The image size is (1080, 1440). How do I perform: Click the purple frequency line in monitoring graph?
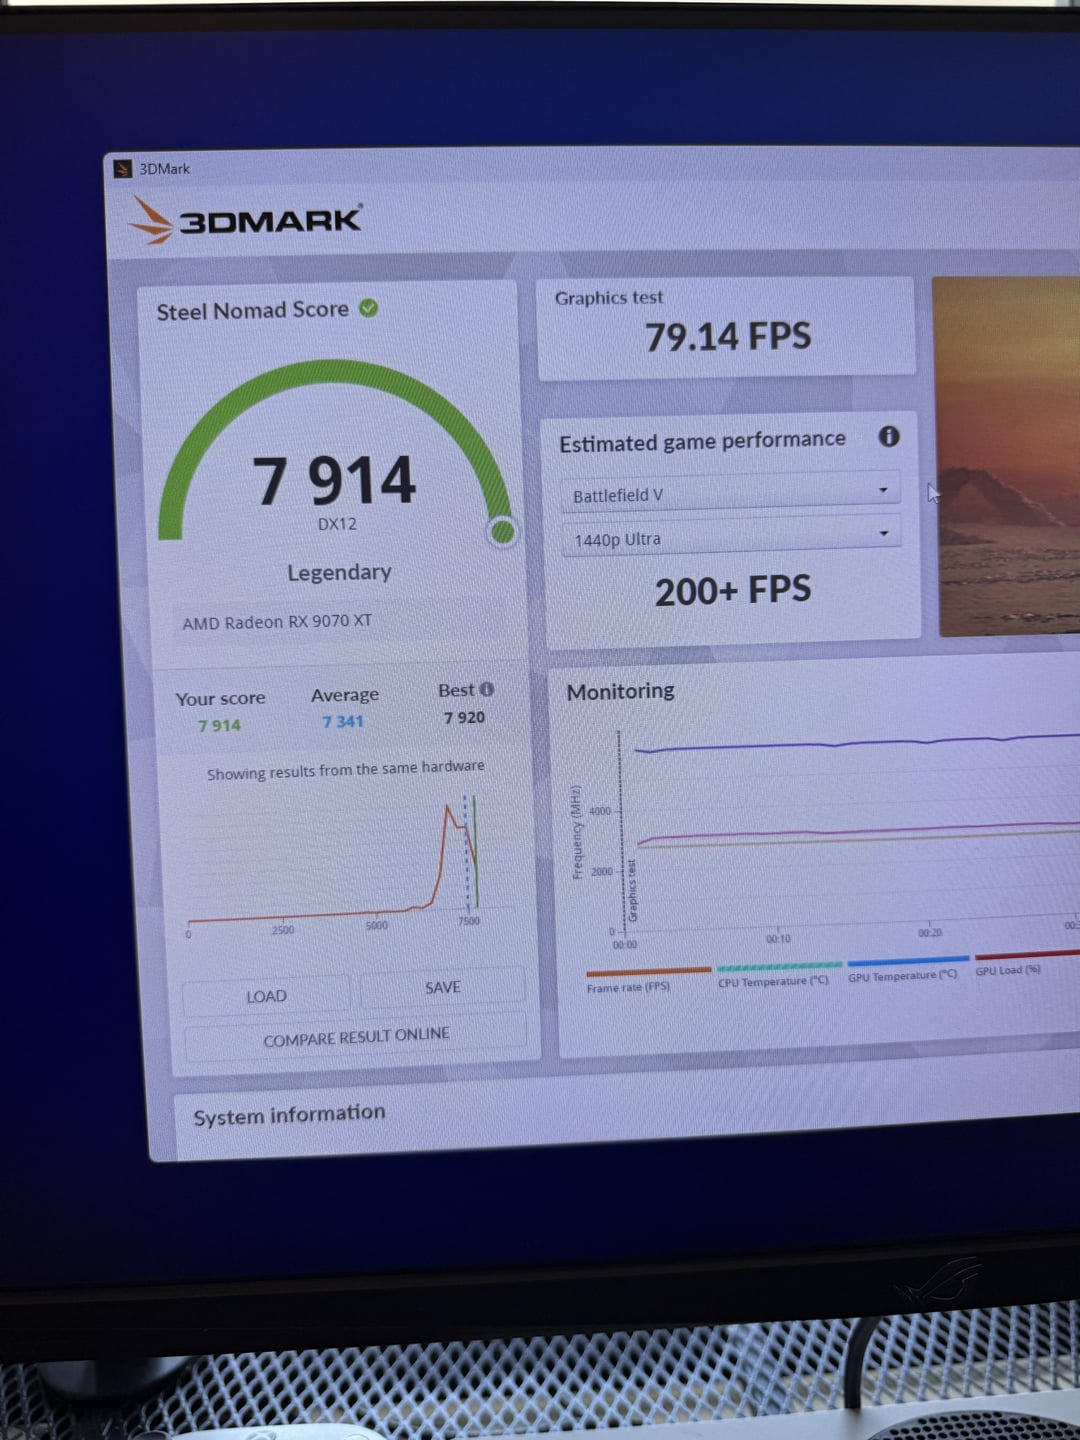click(860, 744)
